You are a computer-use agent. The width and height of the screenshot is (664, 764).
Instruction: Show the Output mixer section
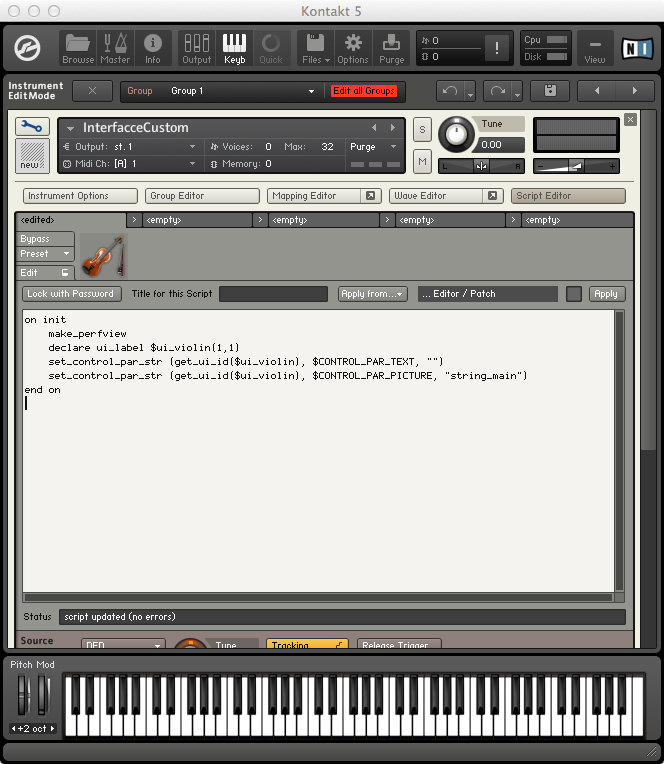coord(196,47)
